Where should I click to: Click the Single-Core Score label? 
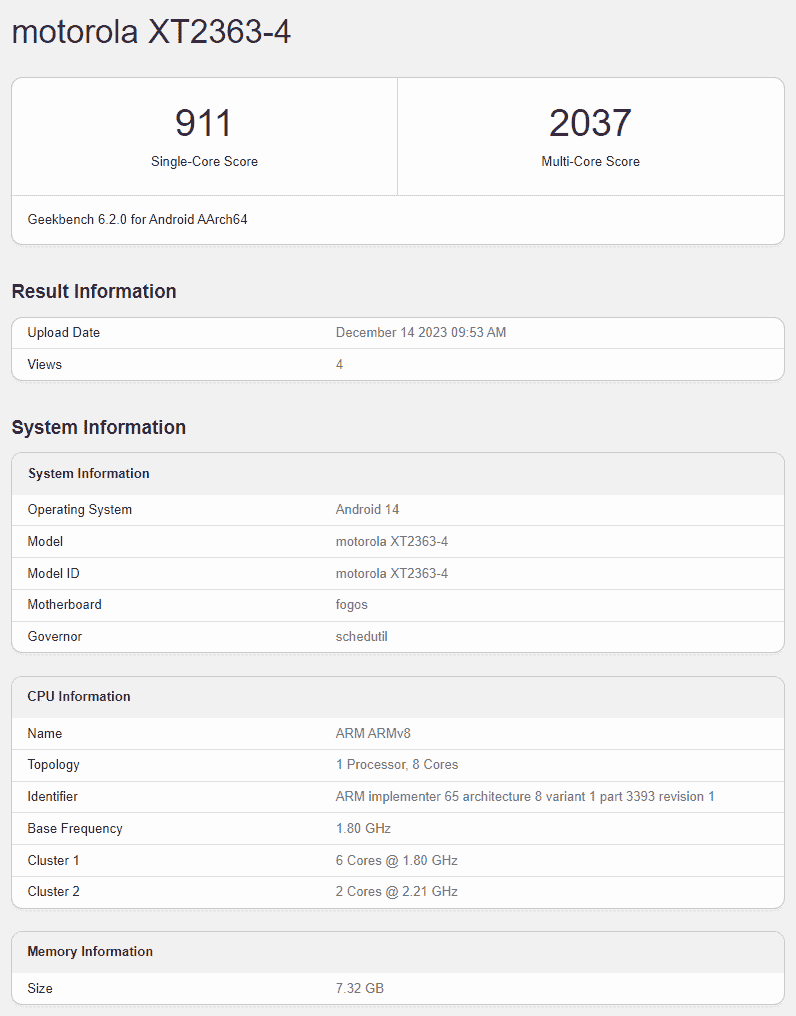(x=204, y=161)
